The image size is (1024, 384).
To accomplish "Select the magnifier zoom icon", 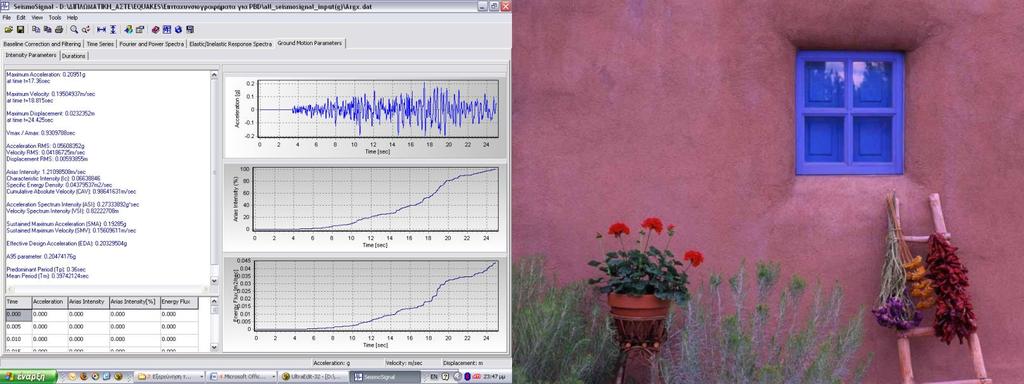I will (74, 29).
